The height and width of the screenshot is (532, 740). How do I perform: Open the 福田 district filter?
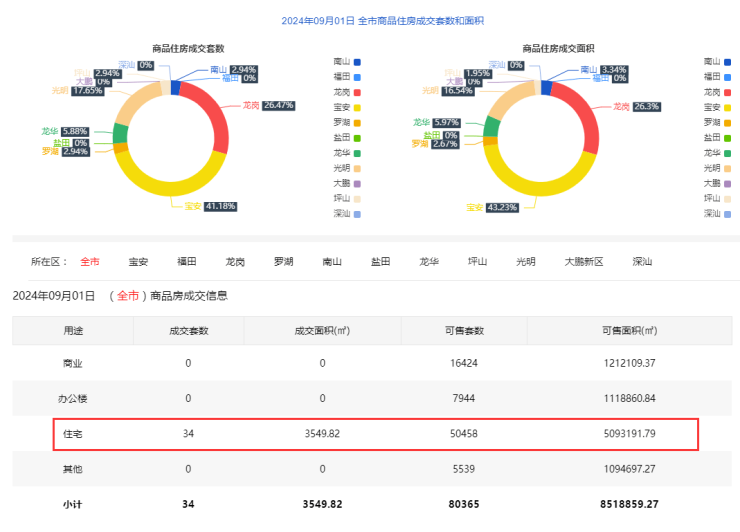click(187, 262)
